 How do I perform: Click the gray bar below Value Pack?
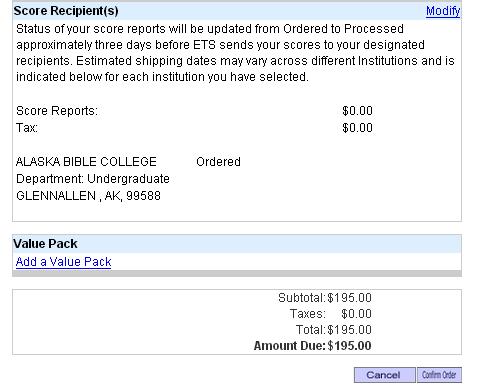click(x=237, y=274)
